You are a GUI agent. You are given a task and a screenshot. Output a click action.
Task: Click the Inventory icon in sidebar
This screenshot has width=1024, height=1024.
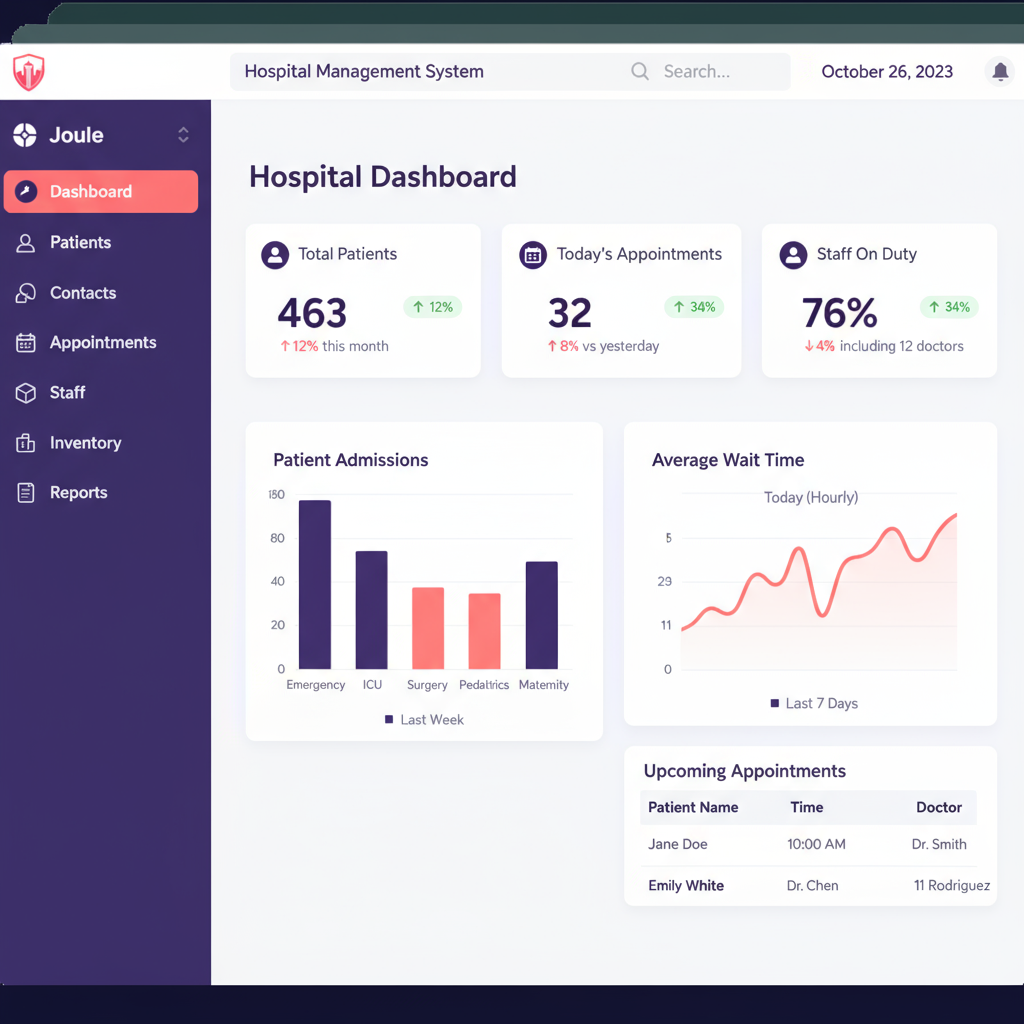tap(26, 443)
